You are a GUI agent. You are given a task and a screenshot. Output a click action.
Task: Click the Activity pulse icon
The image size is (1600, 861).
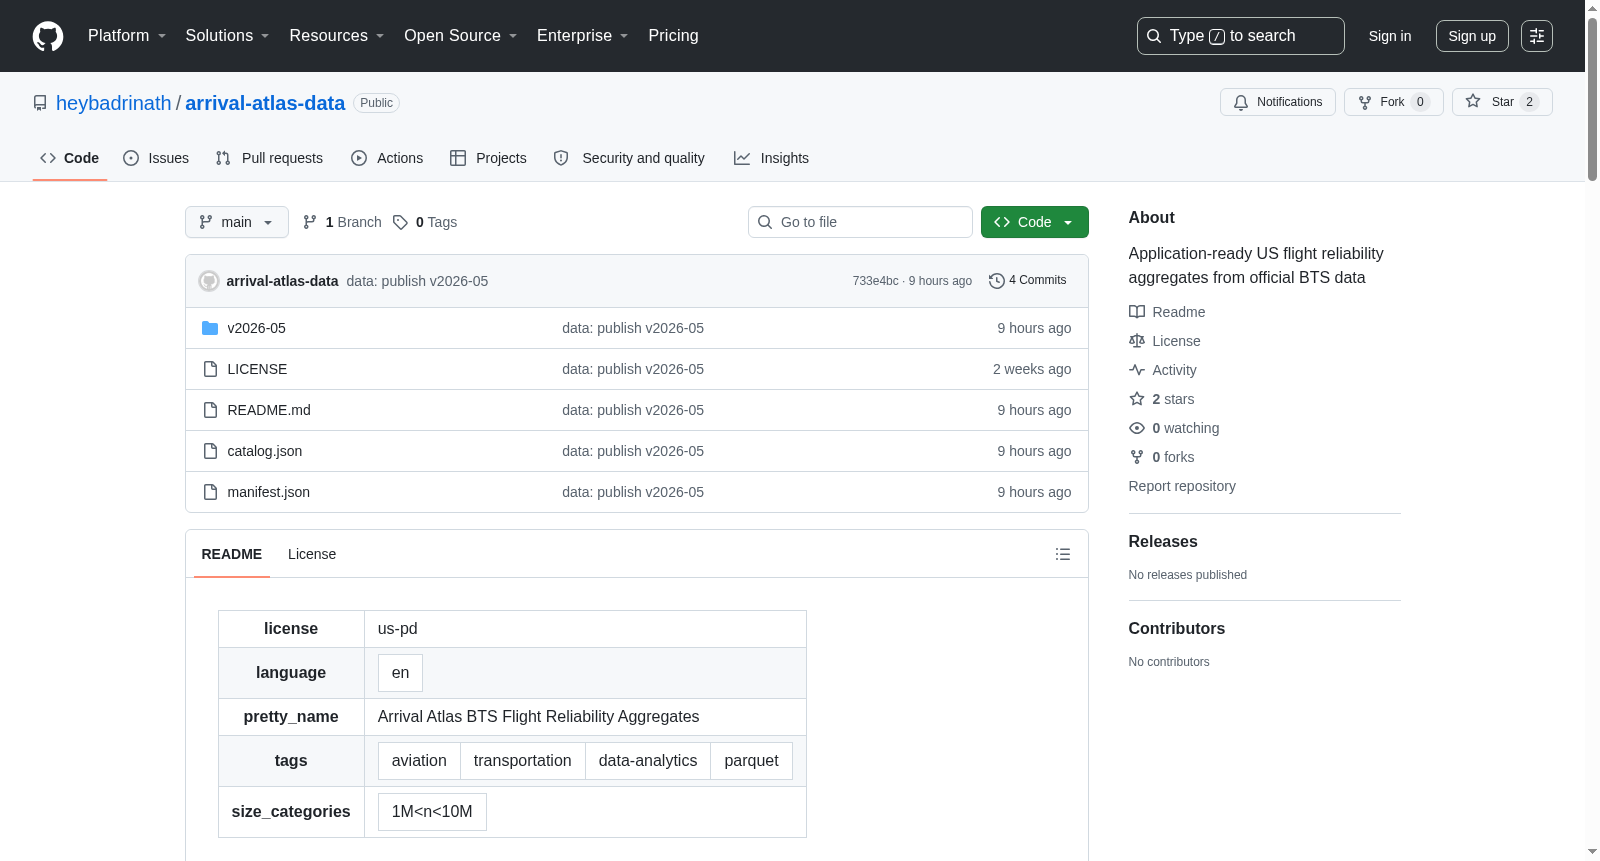coord(1137,370)
